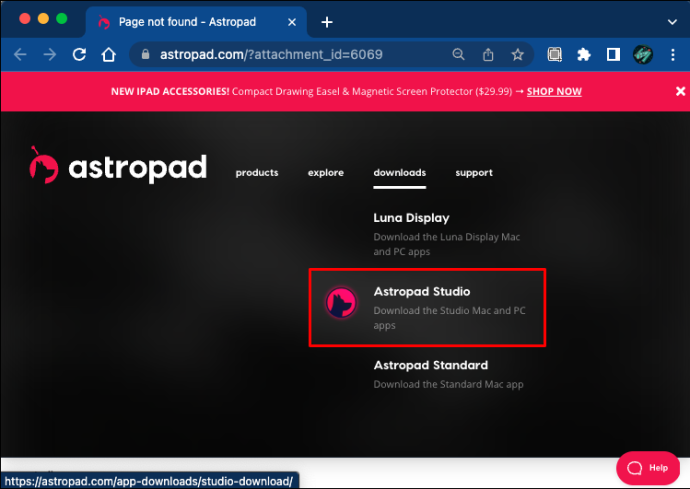Click the browser forward arrow

click(x=50, y=55)
